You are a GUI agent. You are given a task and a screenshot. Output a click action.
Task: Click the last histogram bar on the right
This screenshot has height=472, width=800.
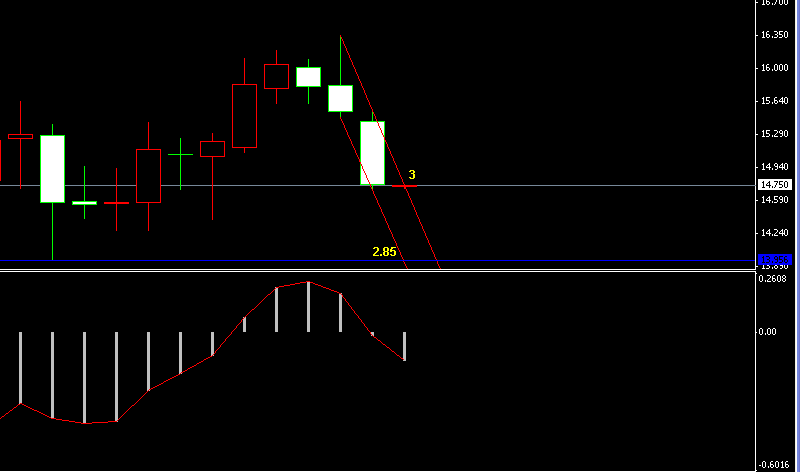[x=405, y=346]
